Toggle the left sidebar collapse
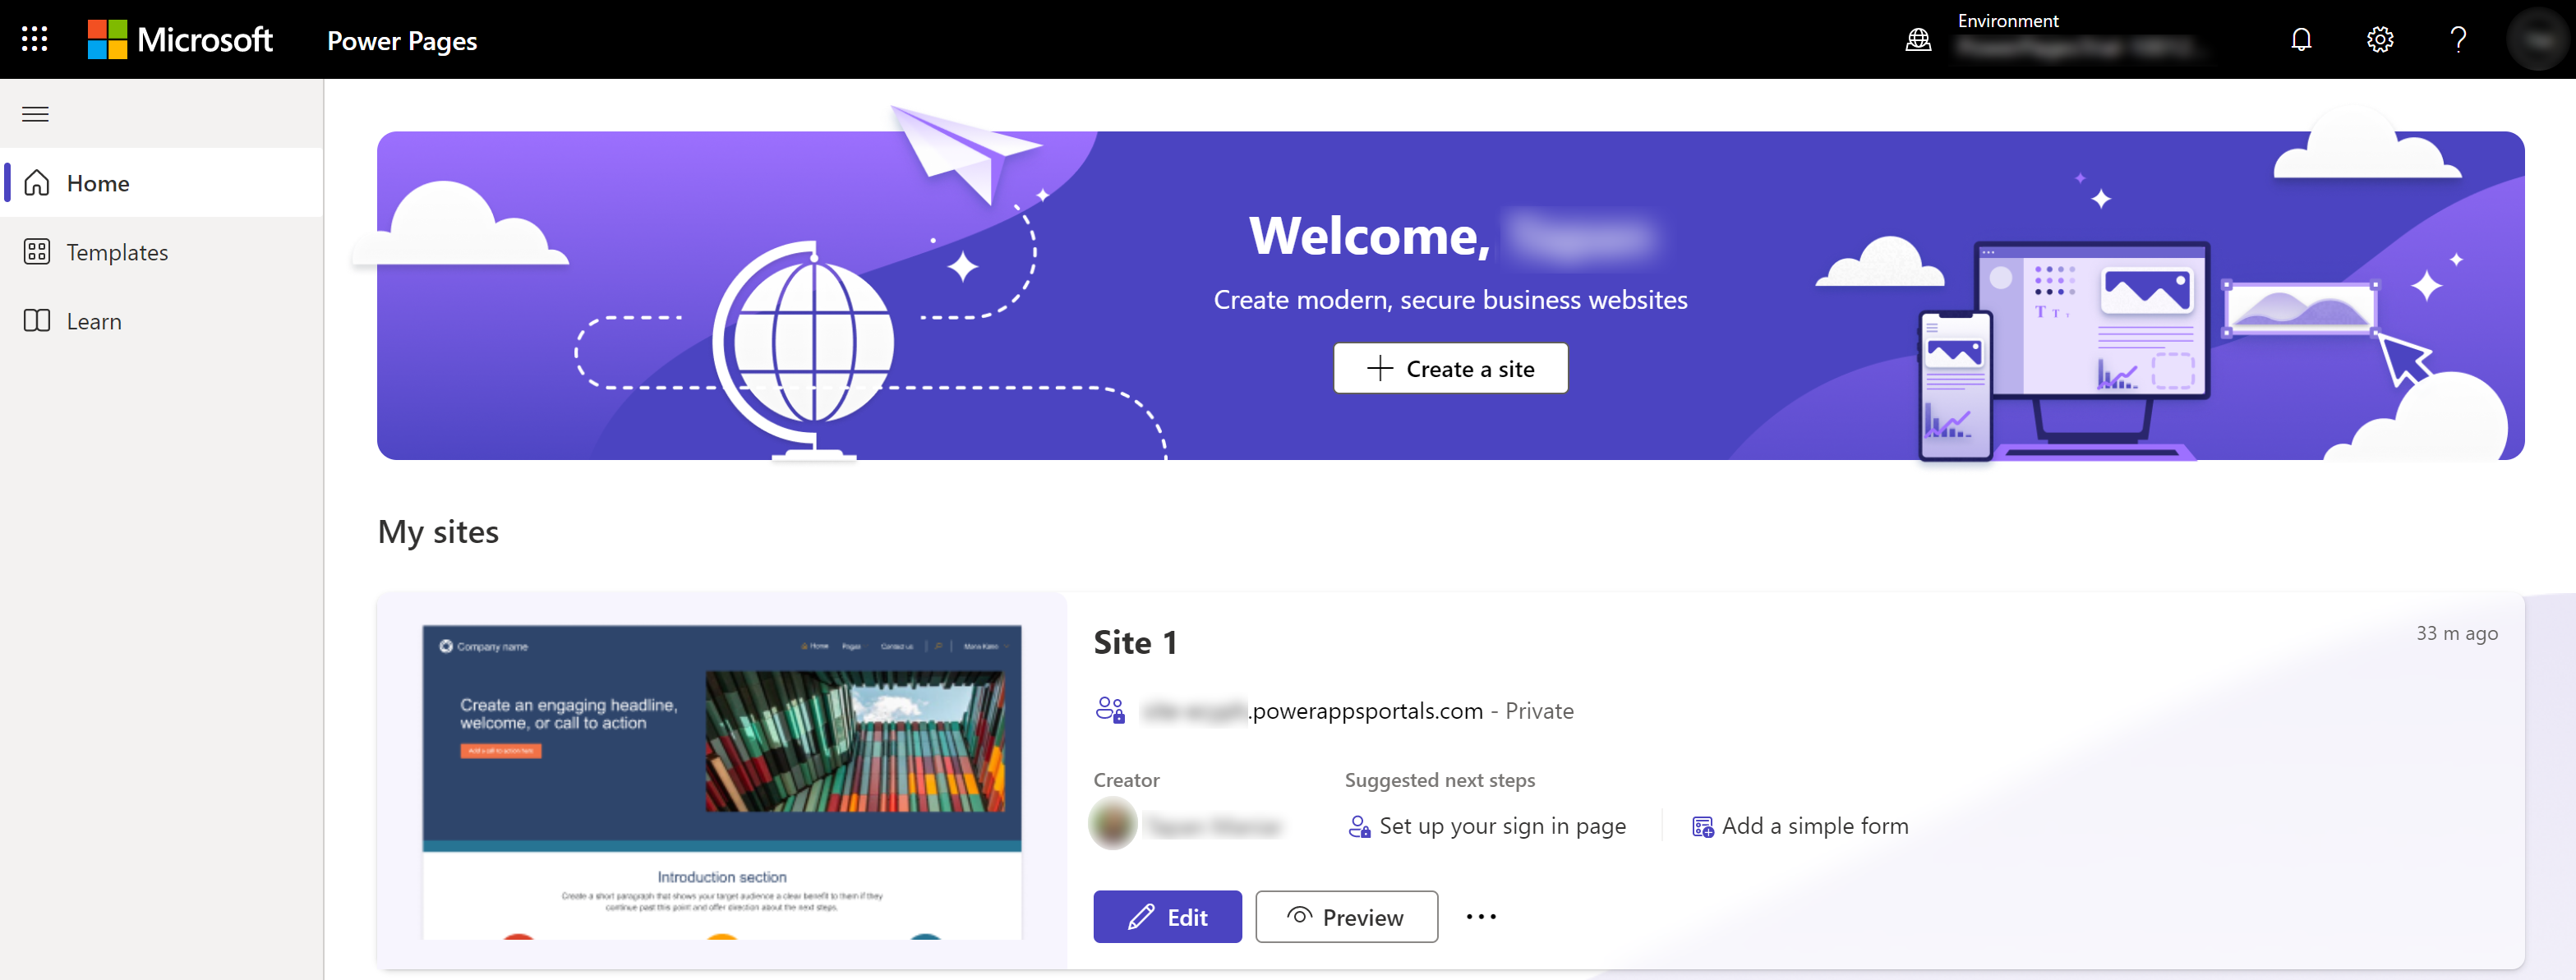Image resolution: width=2576 pixels, height=980 pixels. point(36,112)
